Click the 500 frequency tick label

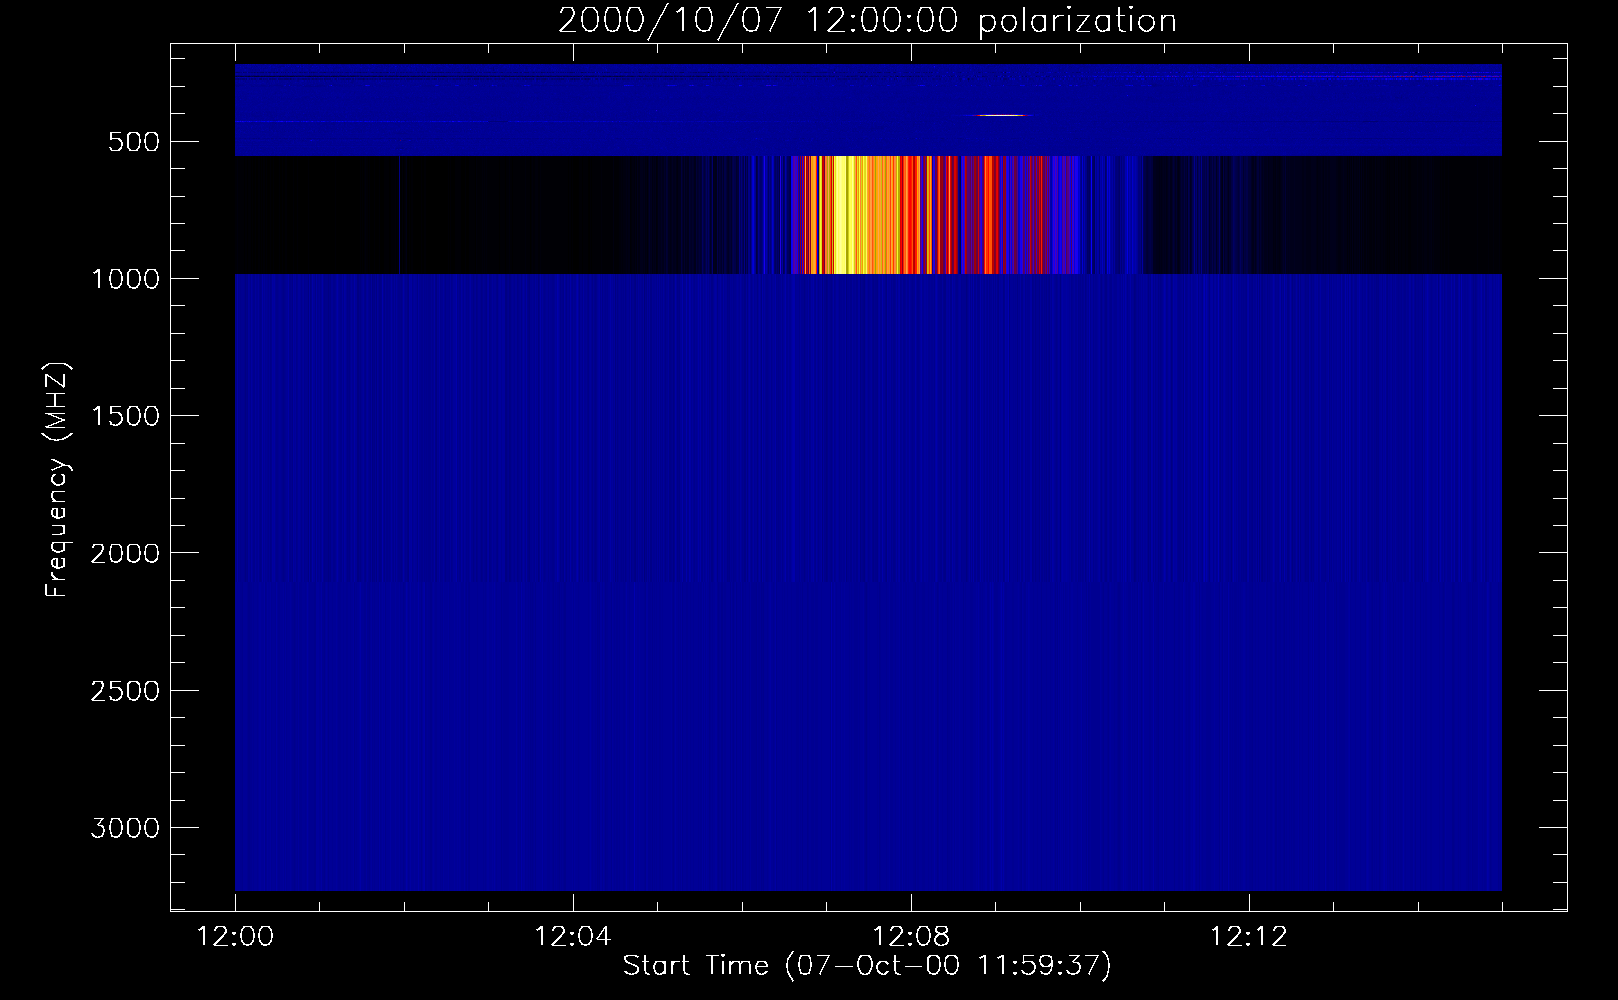(134, 142)
